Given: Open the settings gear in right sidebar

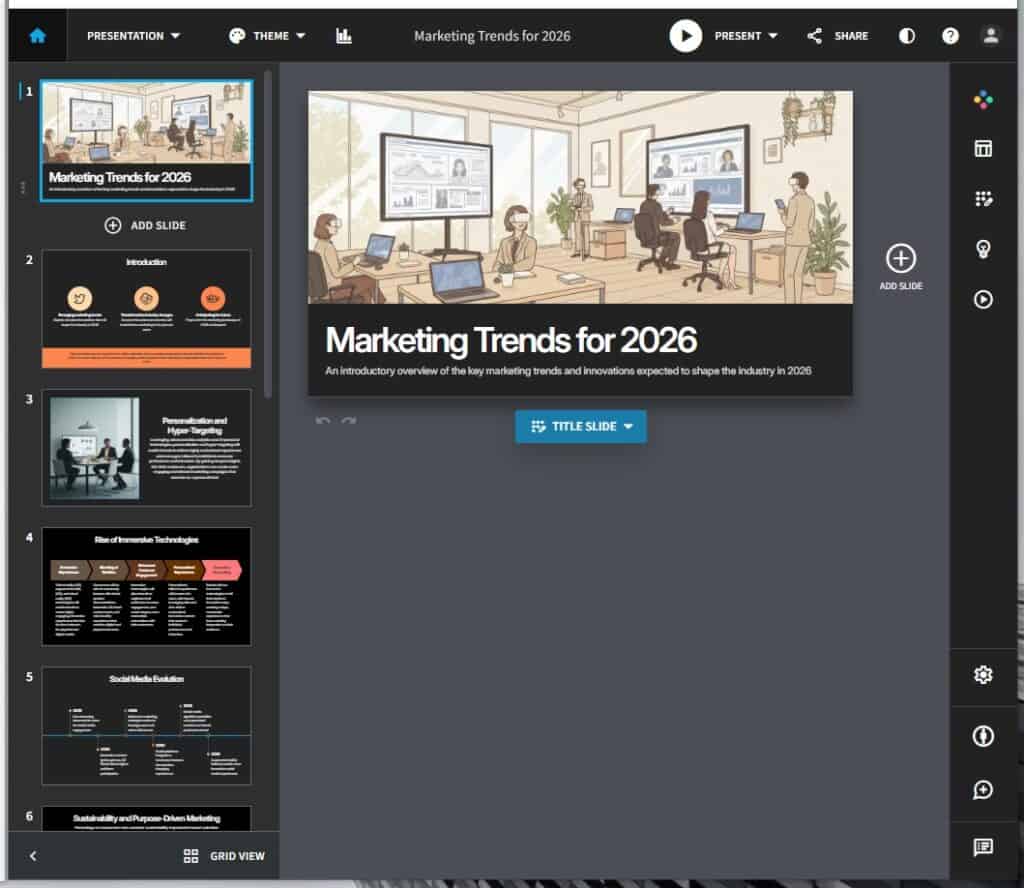Looking at the screenshot, I should coord(983,675).
